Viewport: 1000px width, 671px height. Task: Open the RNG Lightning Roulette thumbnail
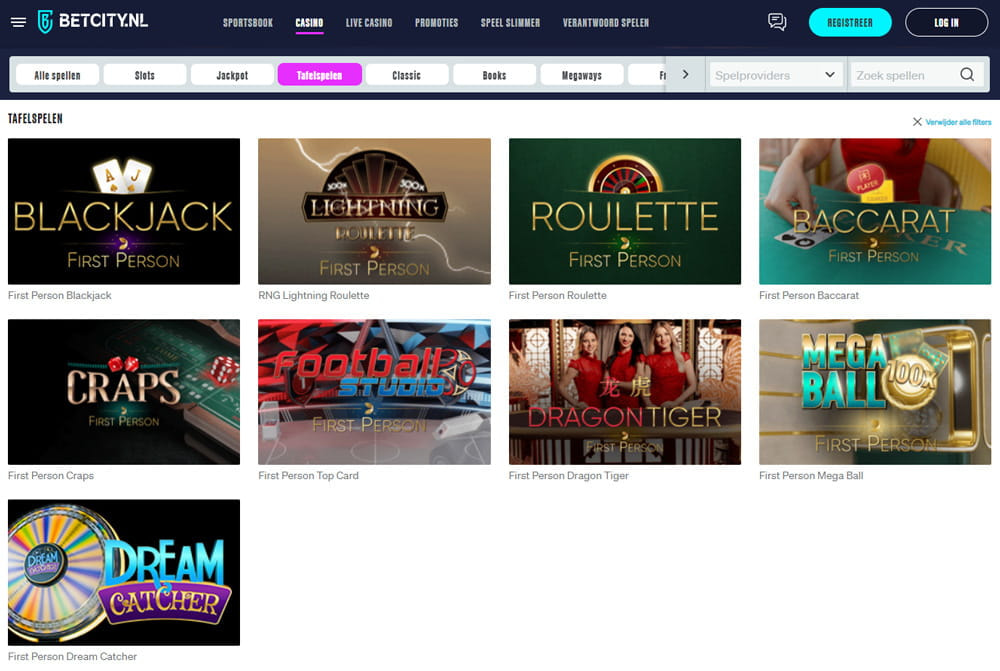374,211
